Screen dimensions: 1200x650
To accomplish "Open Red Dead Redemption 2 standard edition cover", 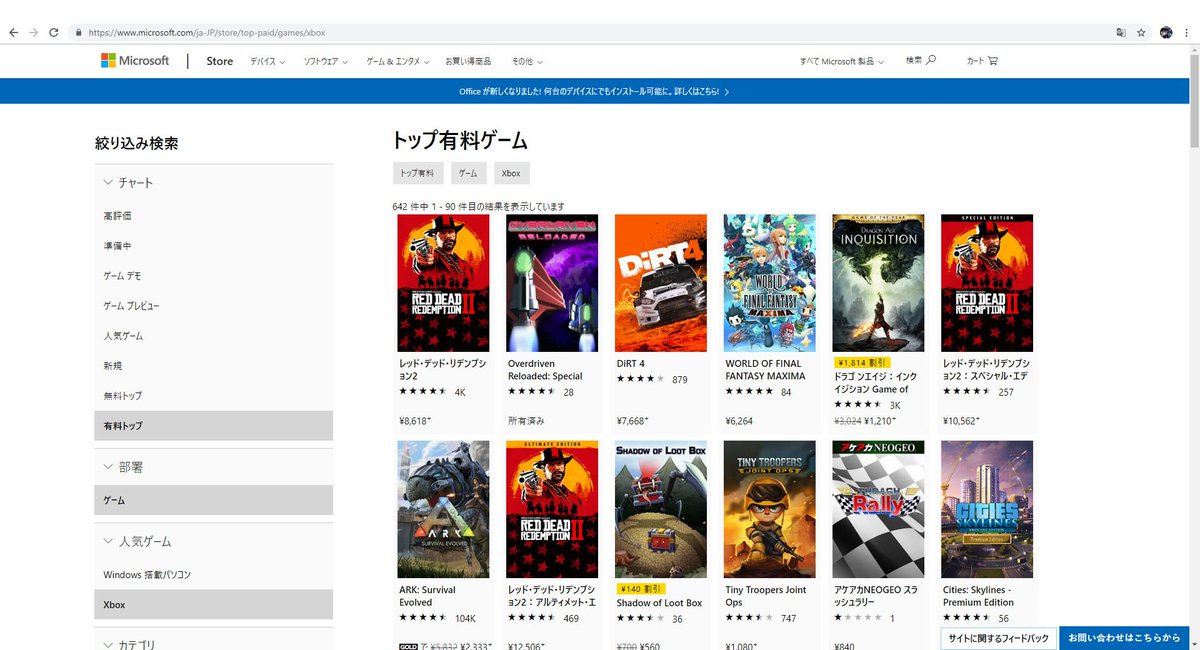I will coord(443,283).
